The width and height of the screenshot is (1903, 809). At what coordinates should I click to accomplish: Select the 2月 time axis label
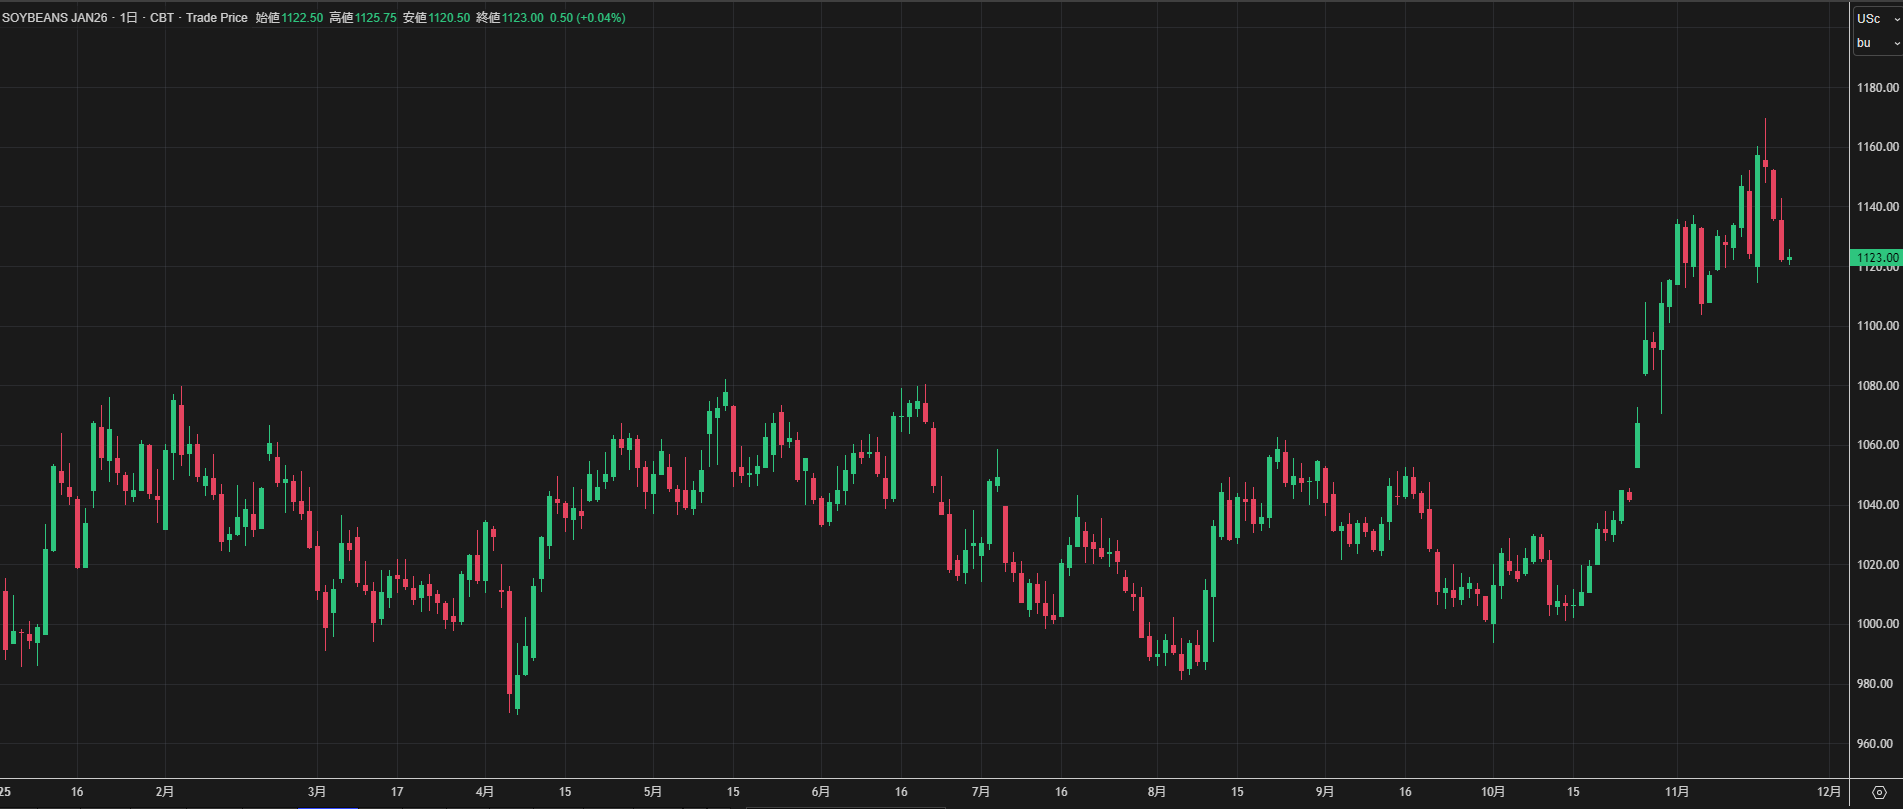point(165,792)
